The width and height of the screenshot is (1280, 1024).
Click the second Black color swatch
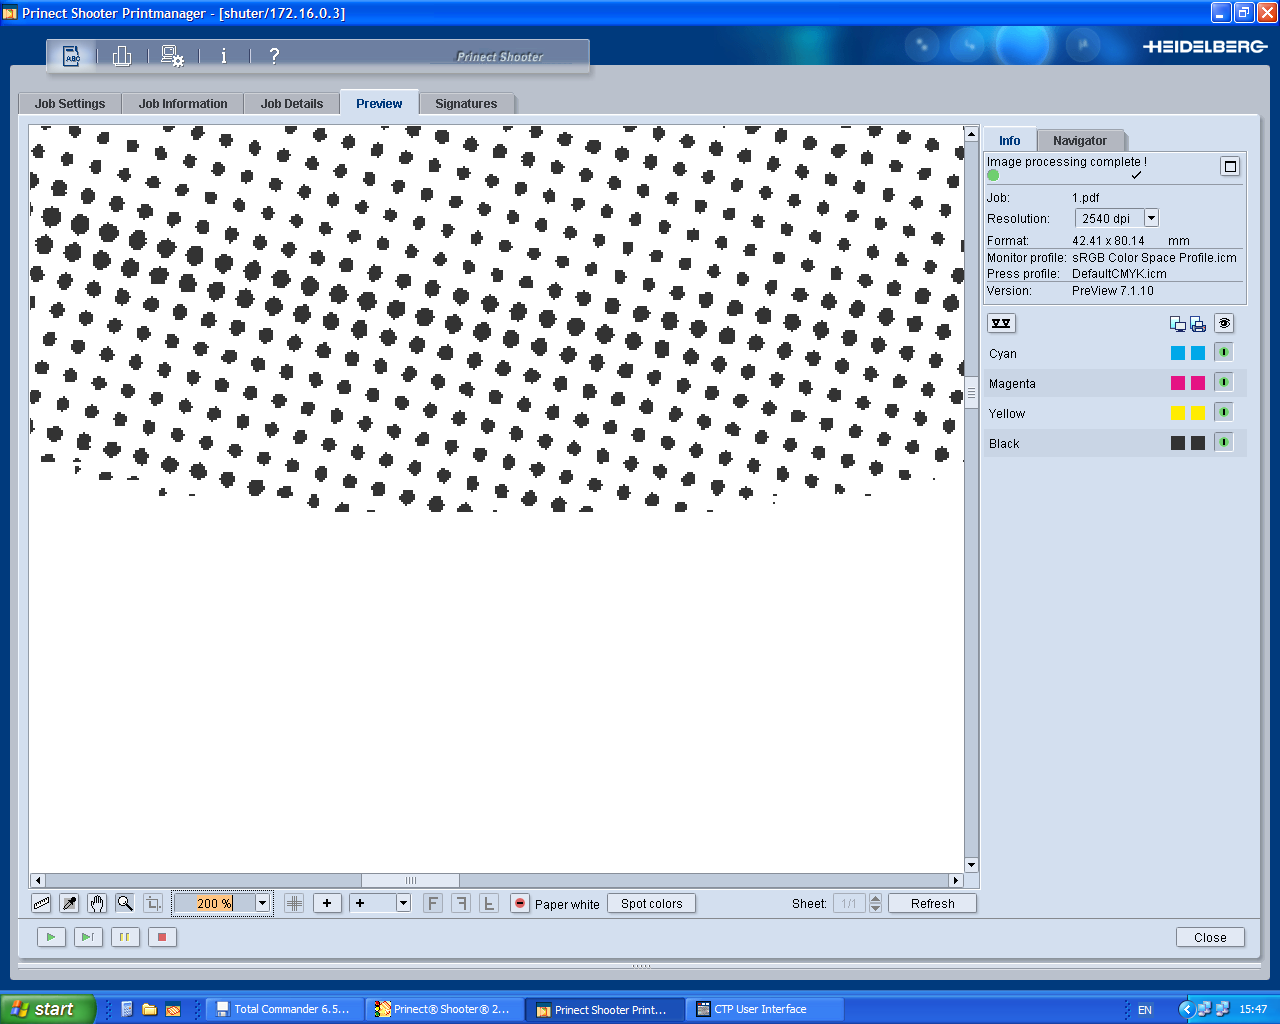point(1198,443)
